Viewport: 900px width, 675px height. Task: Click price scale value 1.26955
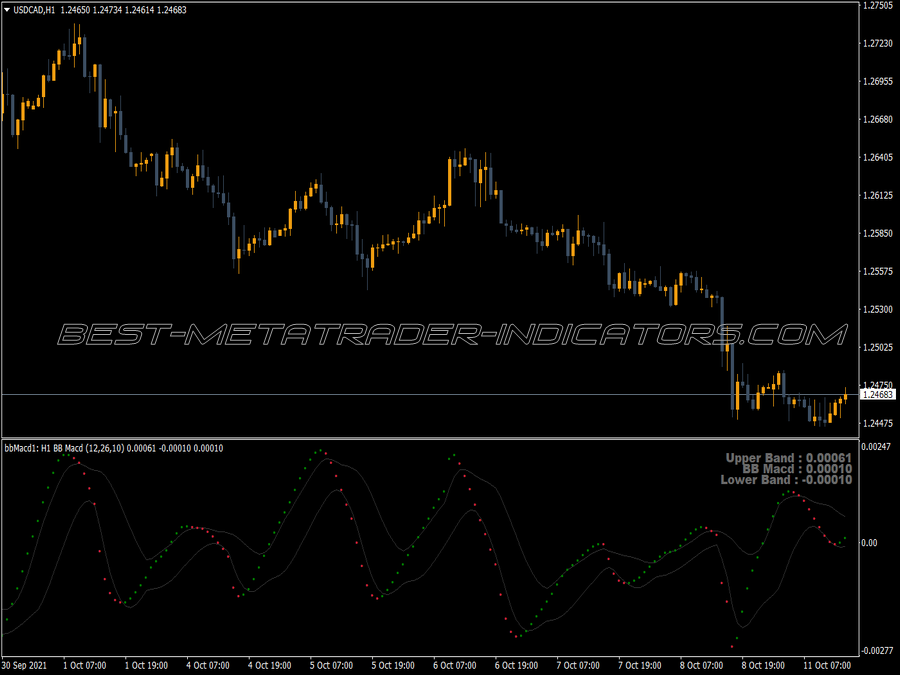click(x=878, y=81)
